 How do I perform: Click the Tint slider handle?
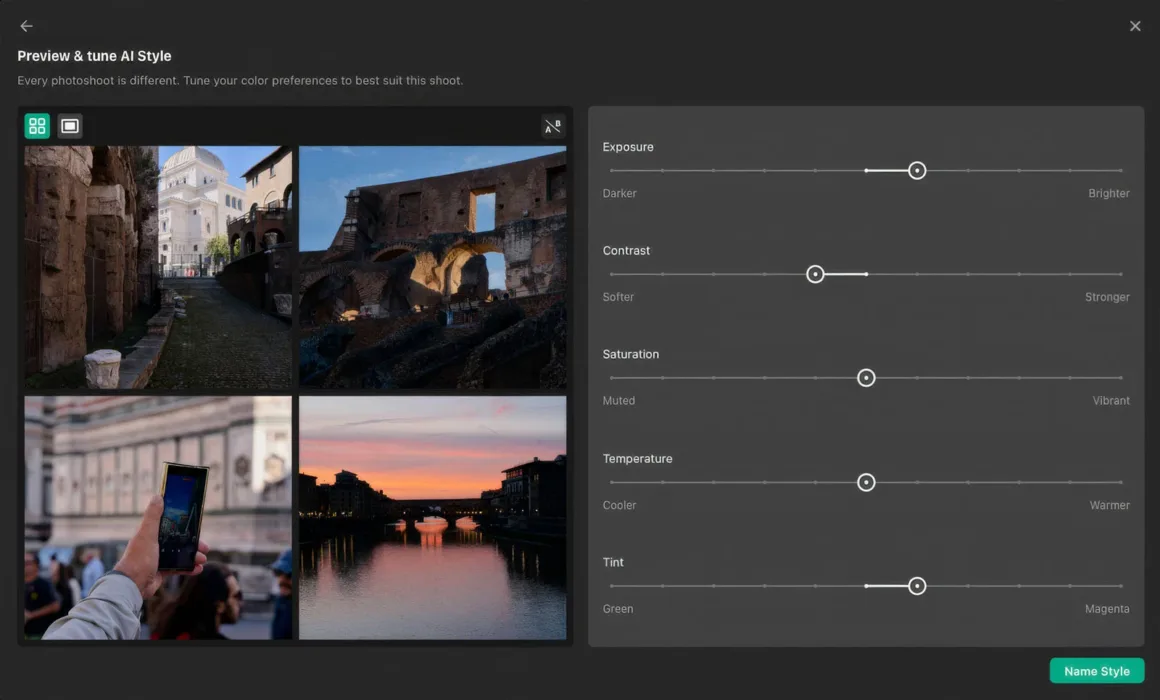[917, 586]
